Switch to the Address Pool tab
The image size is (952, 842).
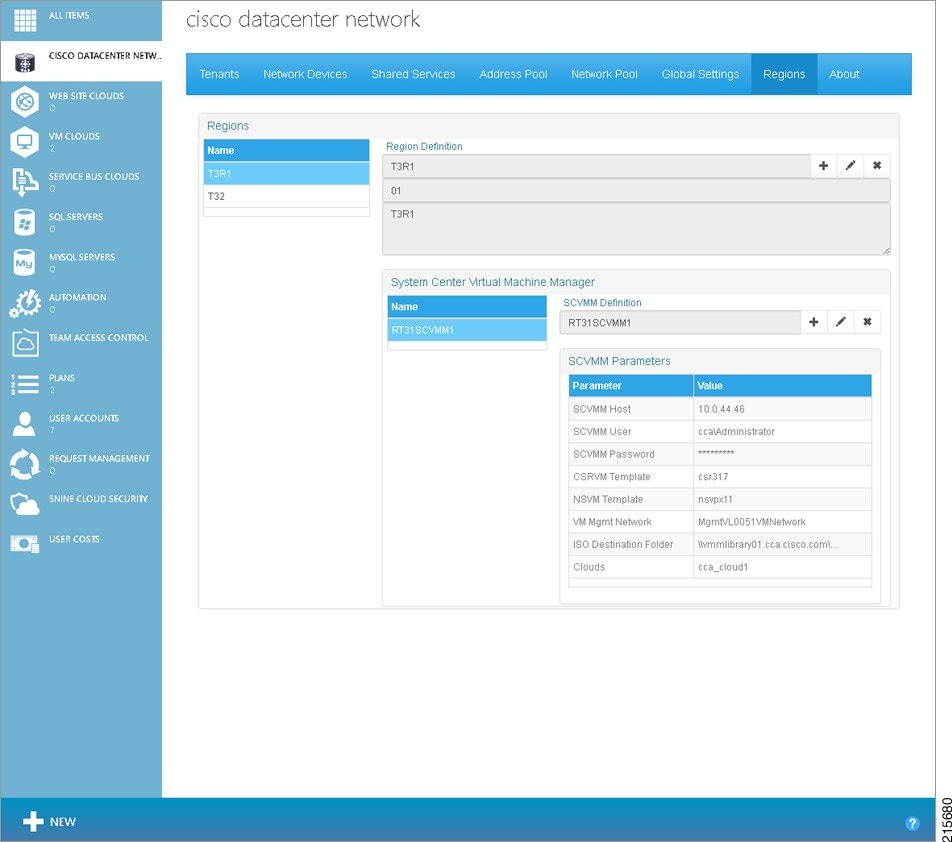coord(513,74)
